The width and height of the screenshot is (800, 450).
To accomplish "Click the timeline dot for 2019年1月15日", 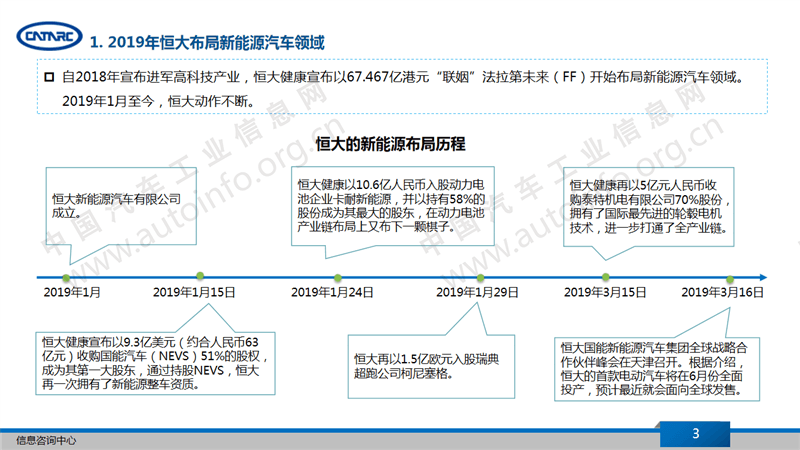I will (x=200, y=276).
